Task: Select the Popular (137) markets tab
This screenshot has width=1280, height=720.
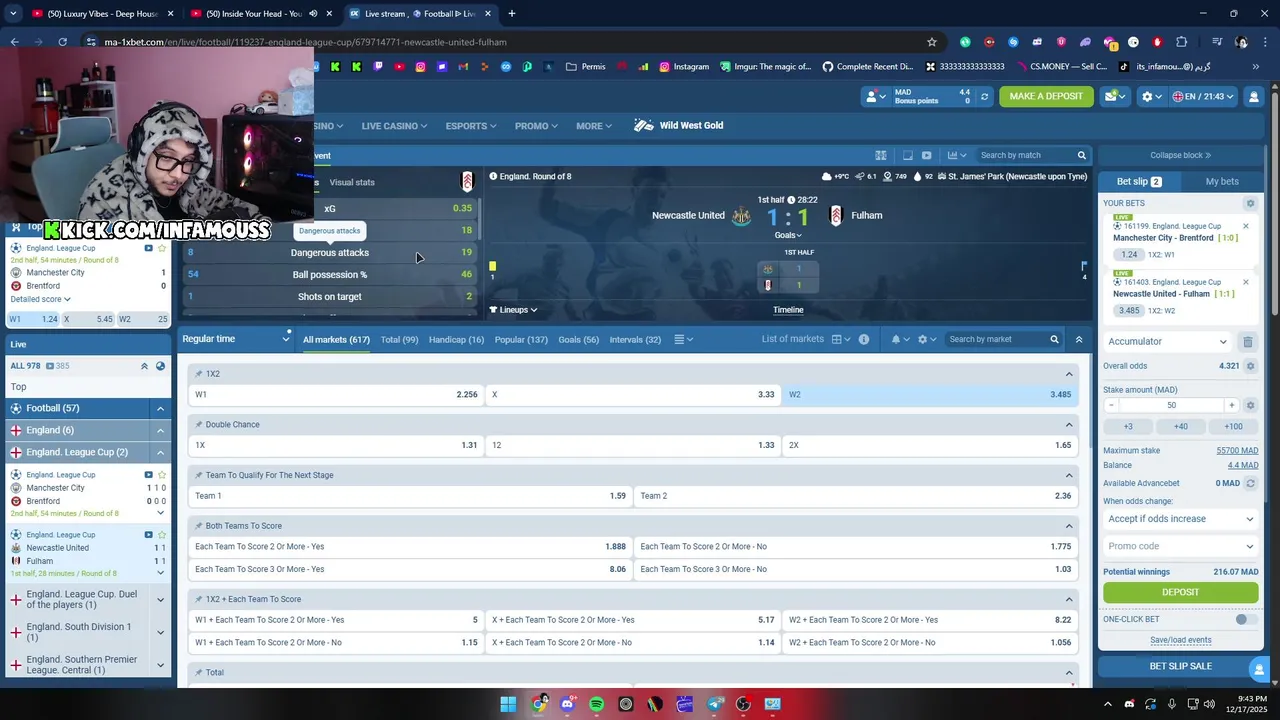Action: click(x=521, y=340)
